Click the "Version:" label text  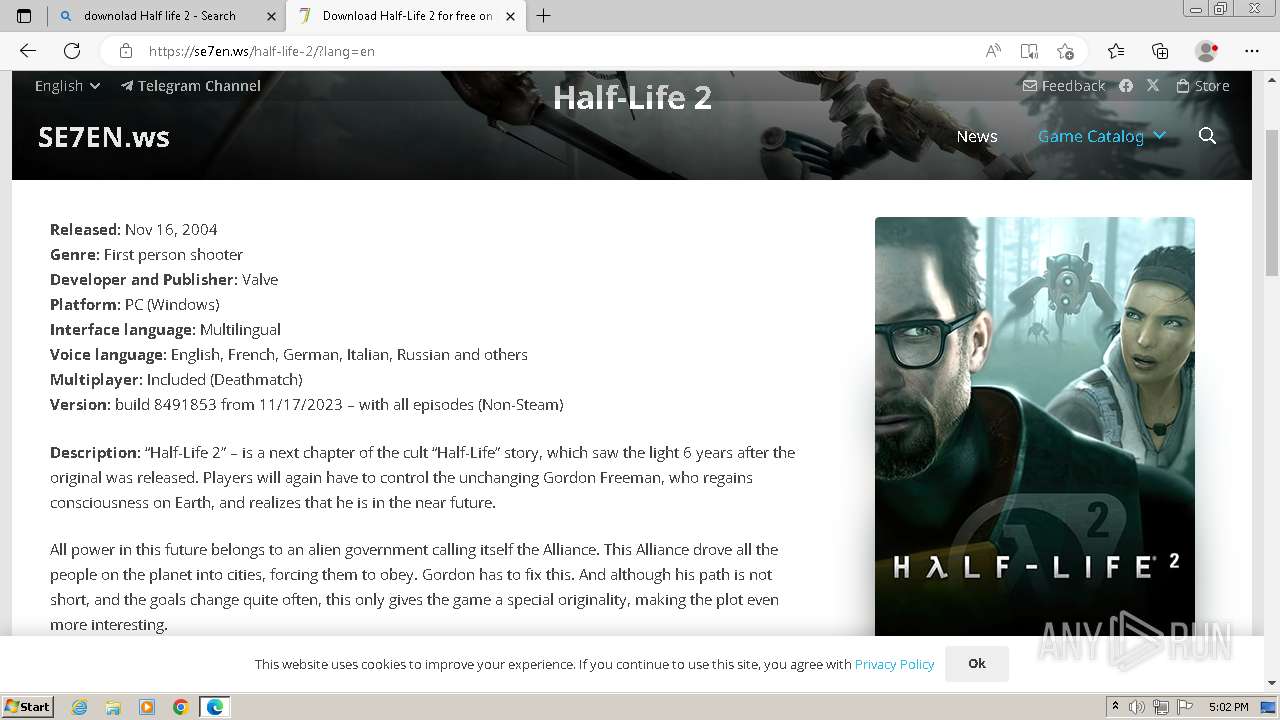point(80,404)
